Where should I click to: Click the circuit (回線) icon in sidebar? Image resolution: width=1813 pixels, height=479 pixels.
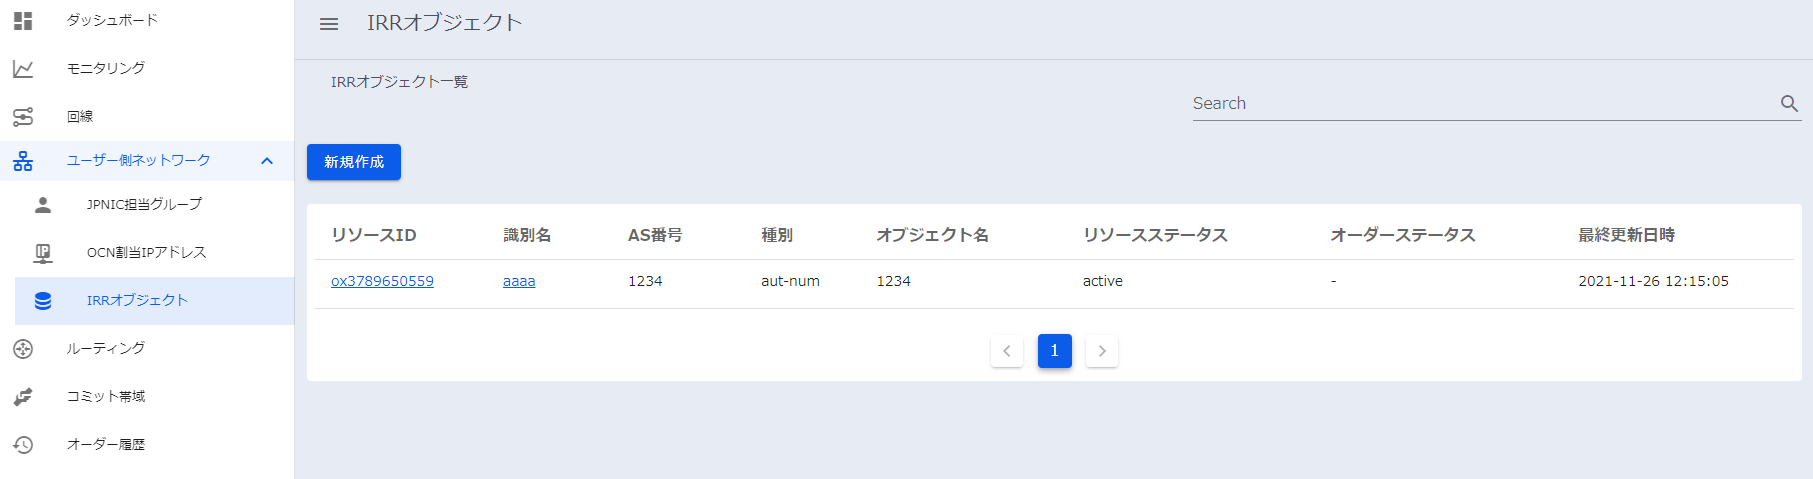(x=23, y=117)
